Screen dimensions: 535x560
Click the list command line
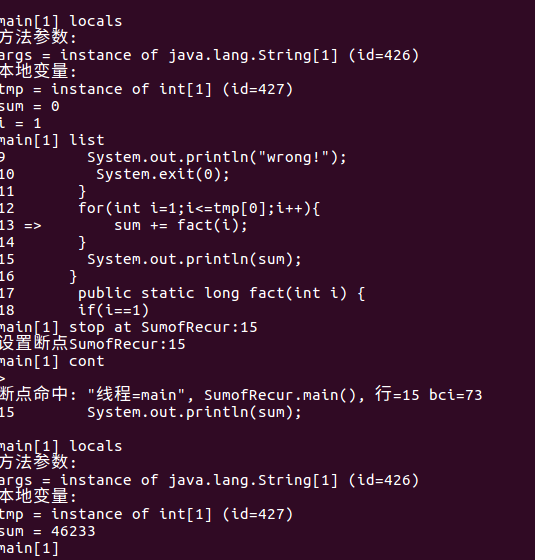[x=52, y=140]
